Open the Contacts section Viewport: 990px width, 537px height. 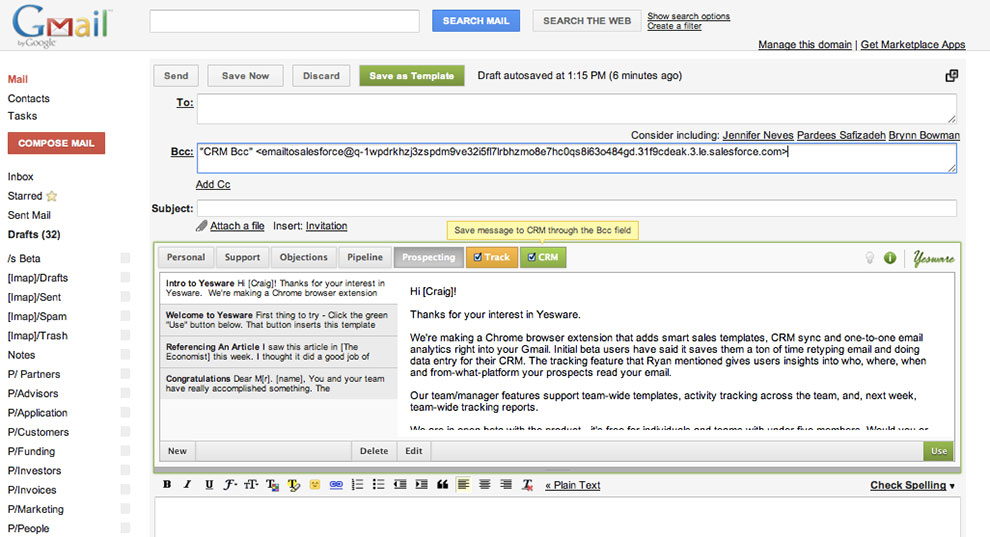pos(28,98)
